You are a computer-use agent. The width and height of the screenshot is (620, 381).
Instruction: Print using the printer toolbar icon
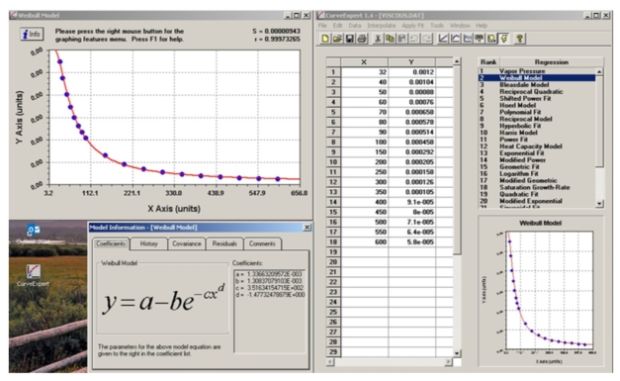[361, 39]
